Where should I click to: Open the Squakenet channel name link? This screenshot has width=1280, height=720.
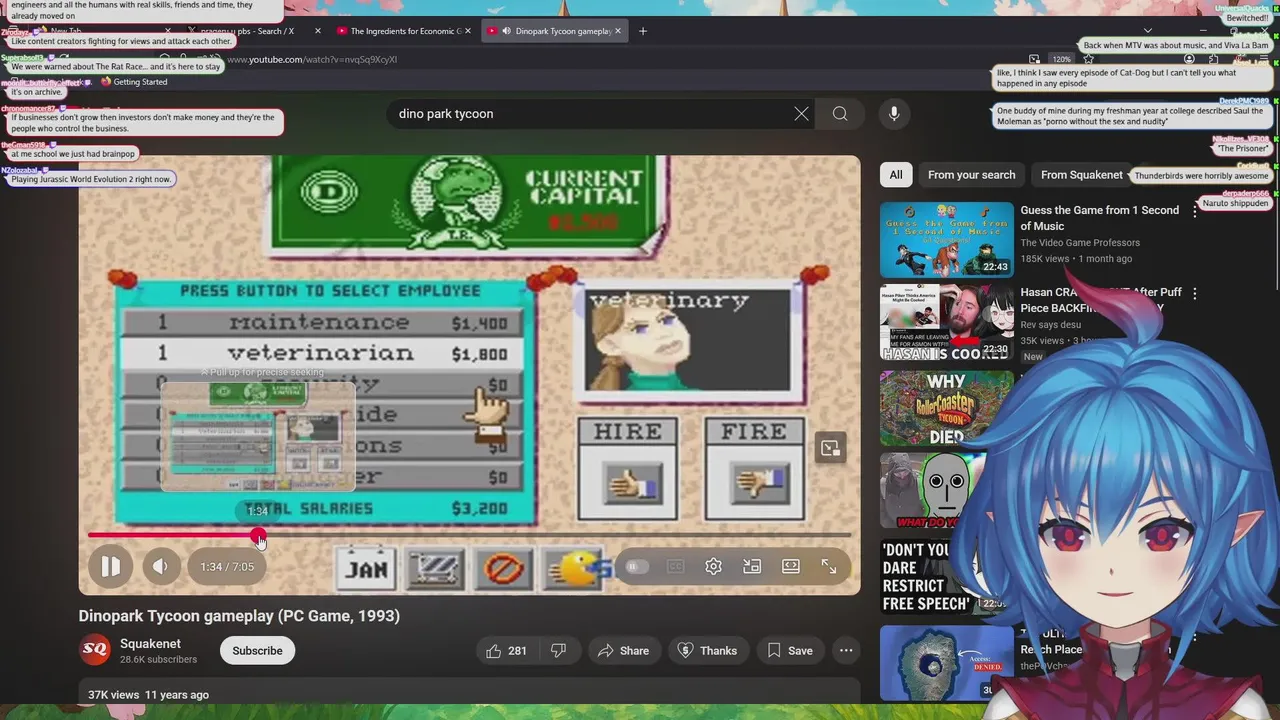tap(150, 644)
